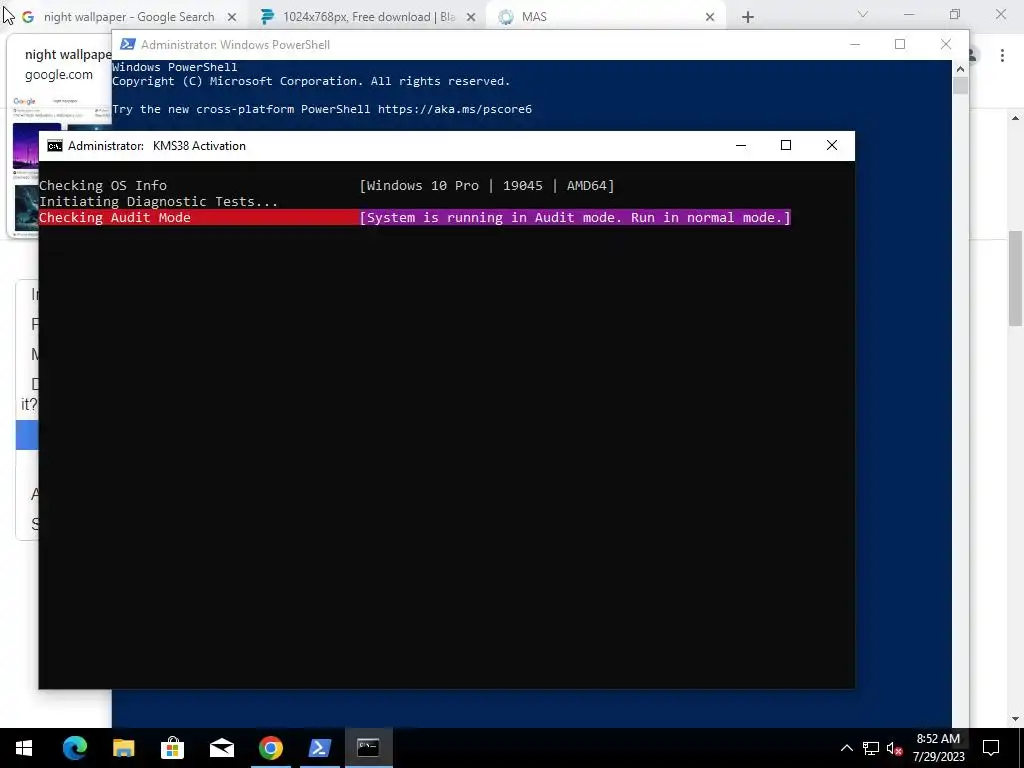Switch to PowerShell on taskbar
This screenshot has width=1024, height=768.
tap(319, 748)
